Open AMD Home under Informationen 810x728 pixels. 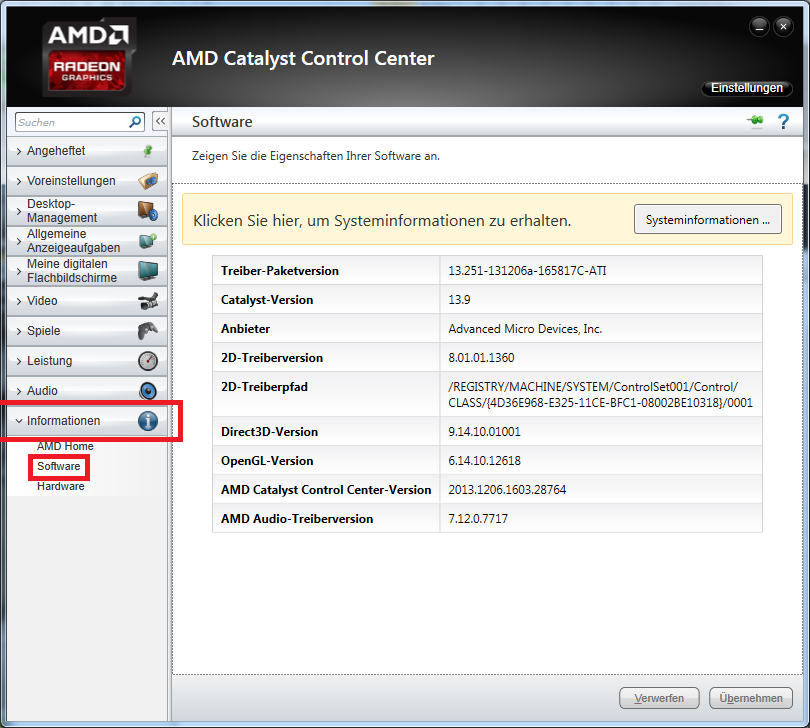click(65, 446)
